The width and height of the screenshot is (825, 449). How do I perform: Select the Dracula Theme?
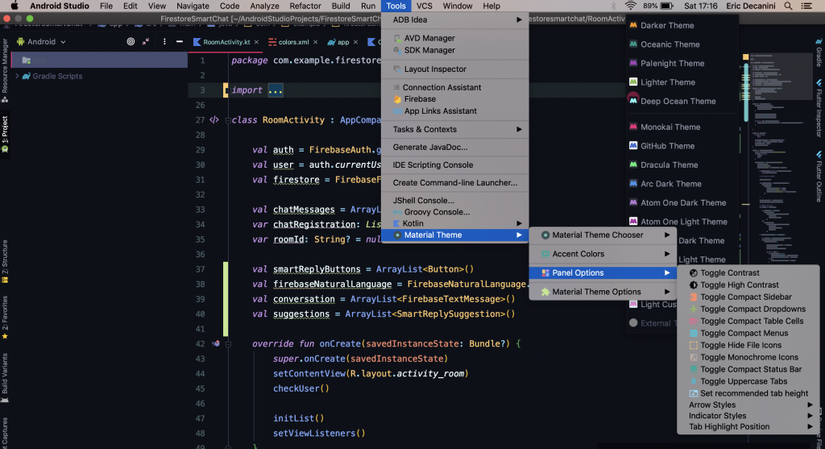pos(669,165)
